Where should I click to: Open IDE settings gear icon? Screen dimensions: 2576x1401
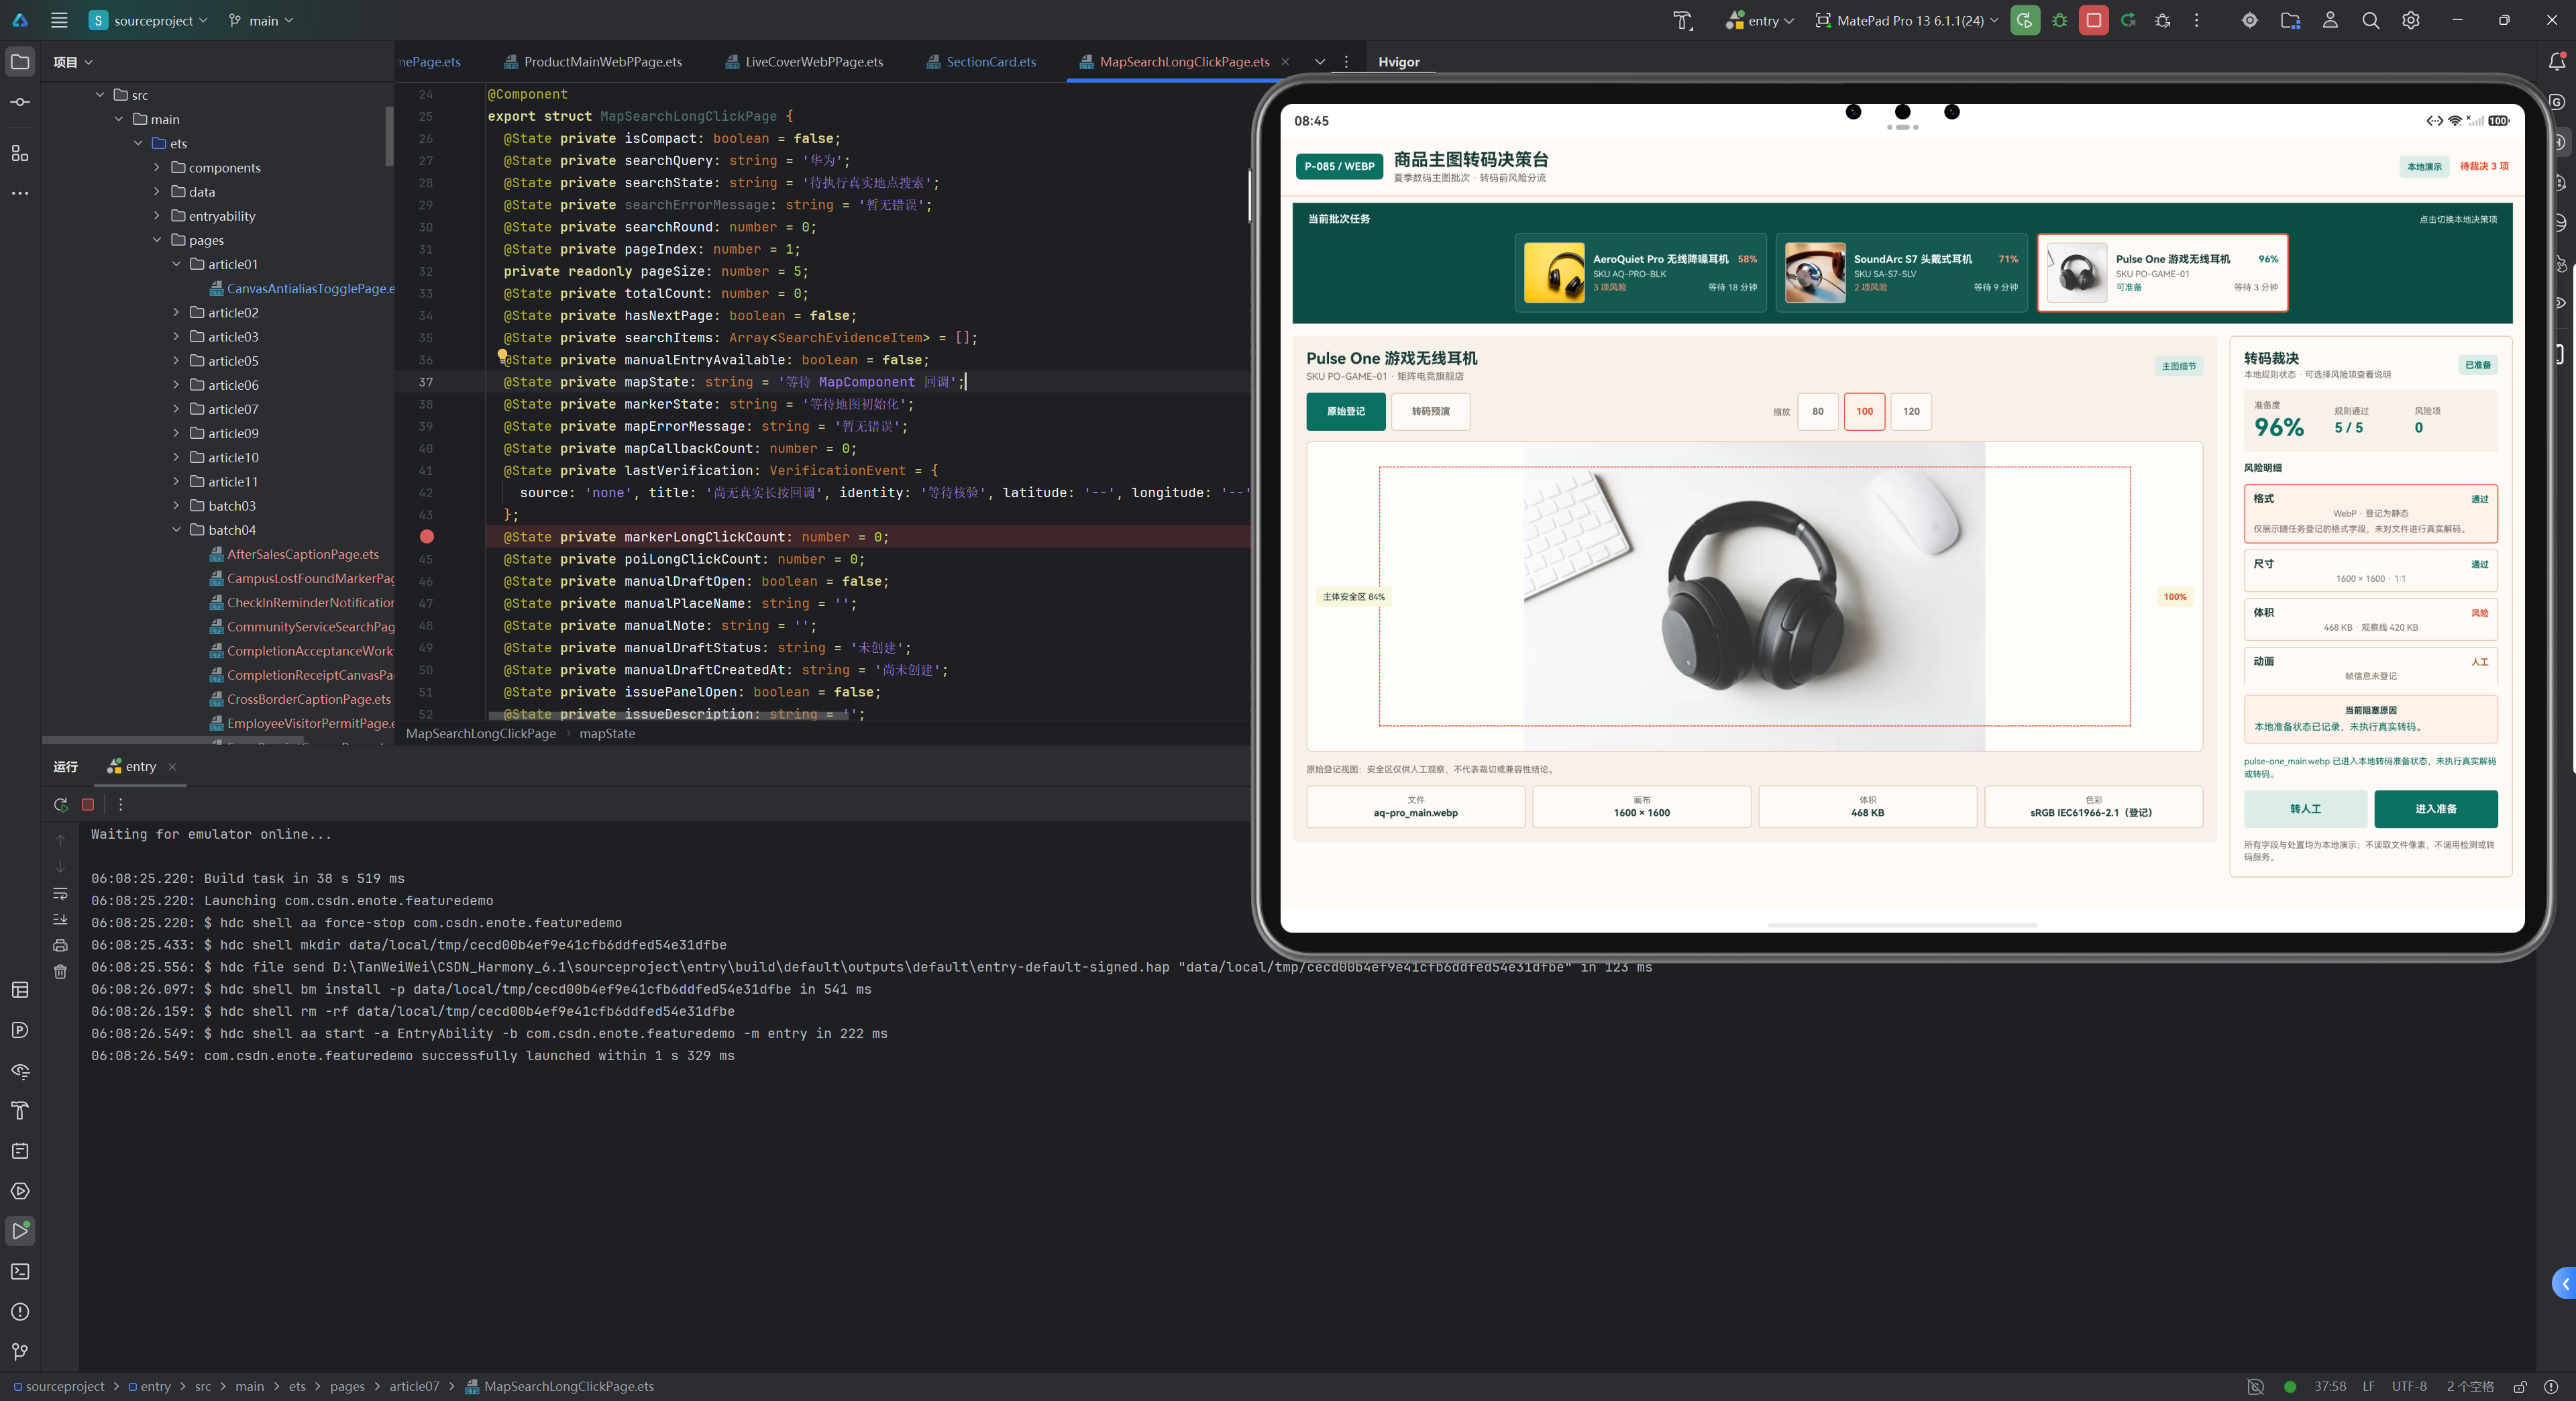click(2411, 20)
